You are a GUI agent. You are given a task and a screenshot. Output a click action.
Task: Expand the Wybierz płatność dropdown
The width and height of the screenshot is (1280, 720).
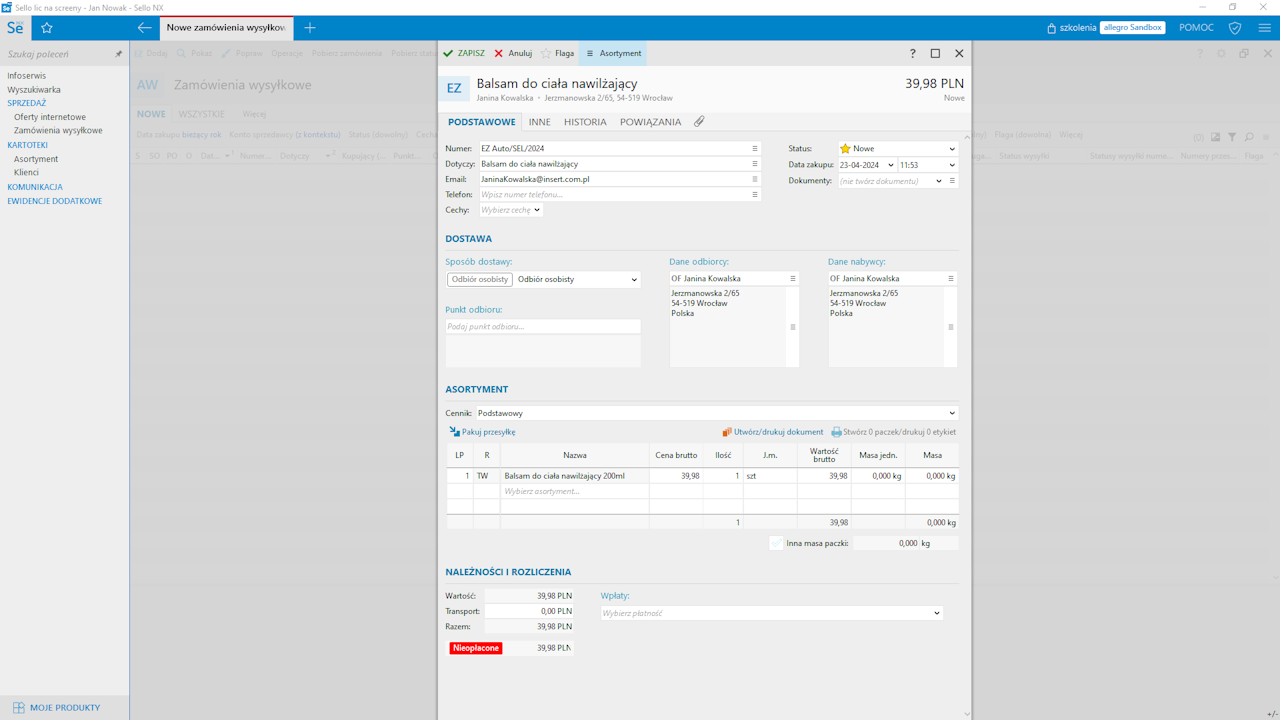(x=936, y=613)
